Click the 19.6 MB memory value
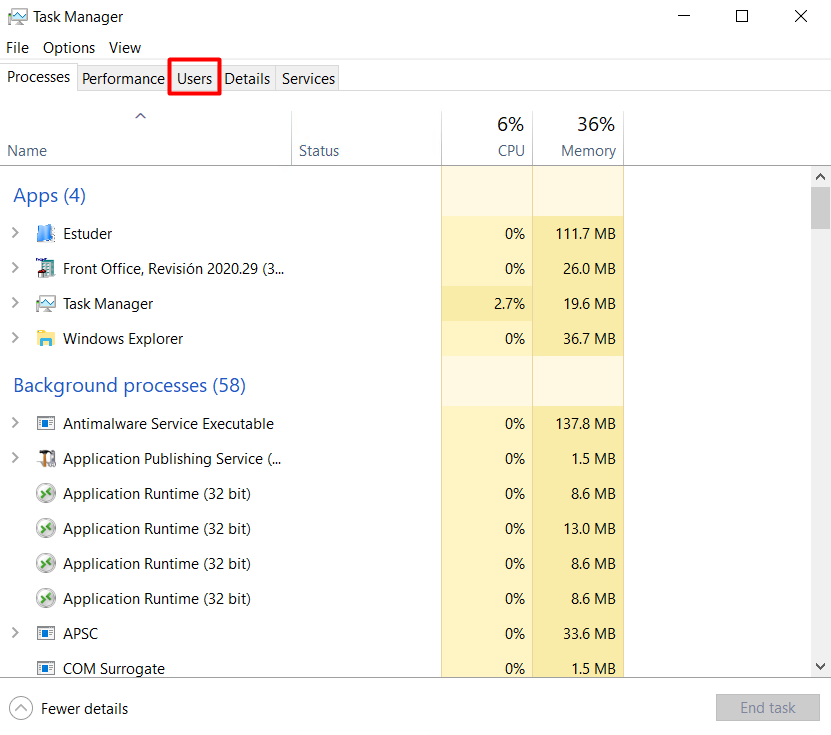 [589, 304]
